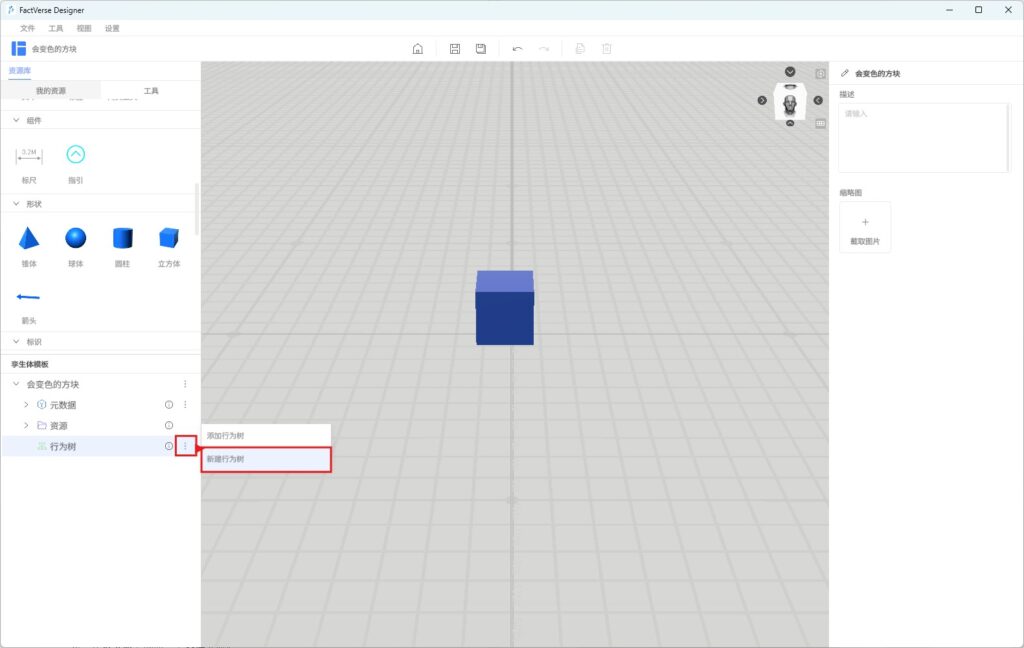
Task: Collapse the 形状 shapes section
Action: [16, 204]
